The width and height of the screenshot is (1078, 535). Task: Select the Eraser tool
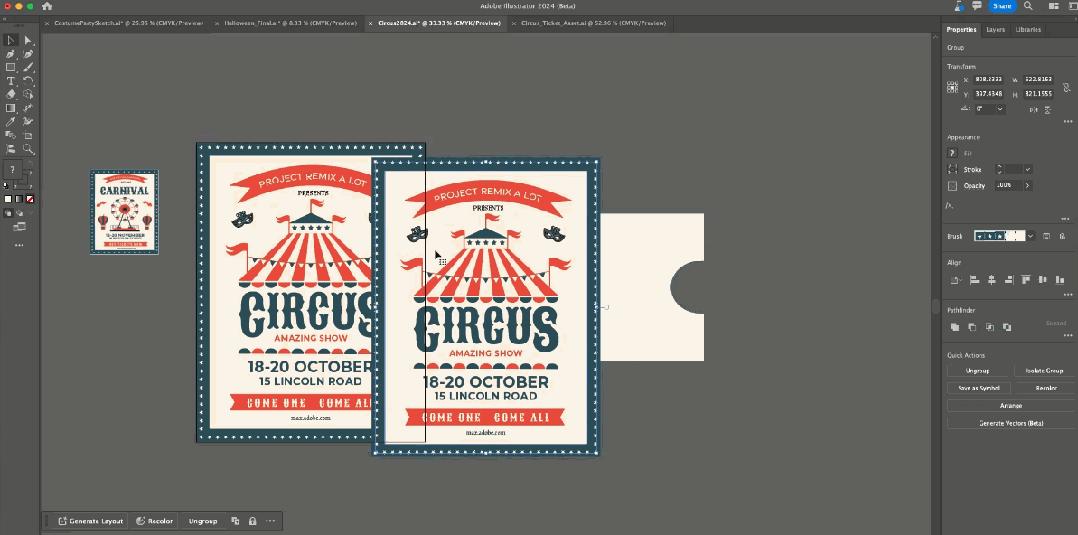tap(11, 94)
